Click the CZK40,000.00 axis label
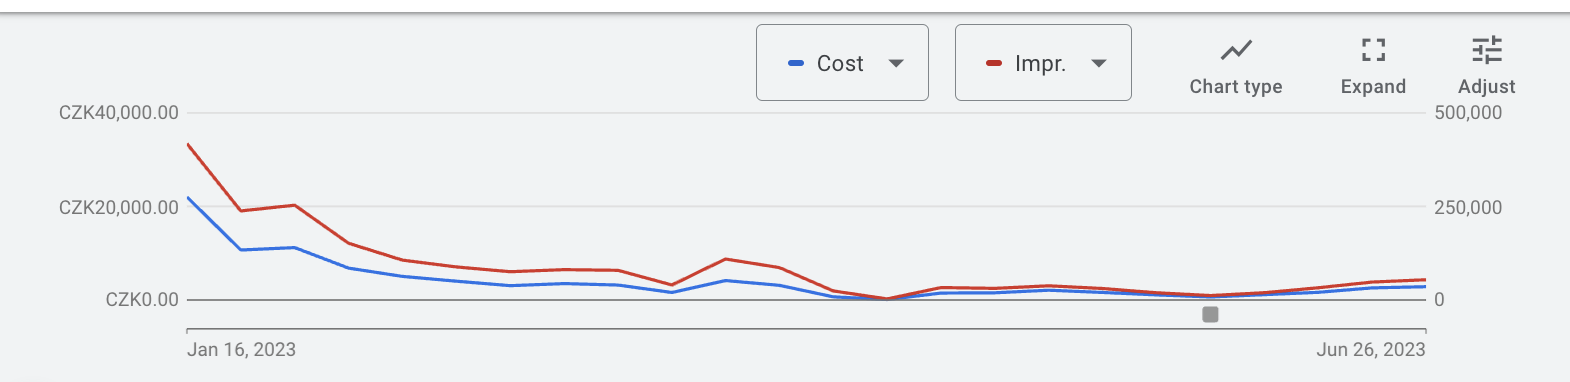1570x382 pixels. (119, 113)
